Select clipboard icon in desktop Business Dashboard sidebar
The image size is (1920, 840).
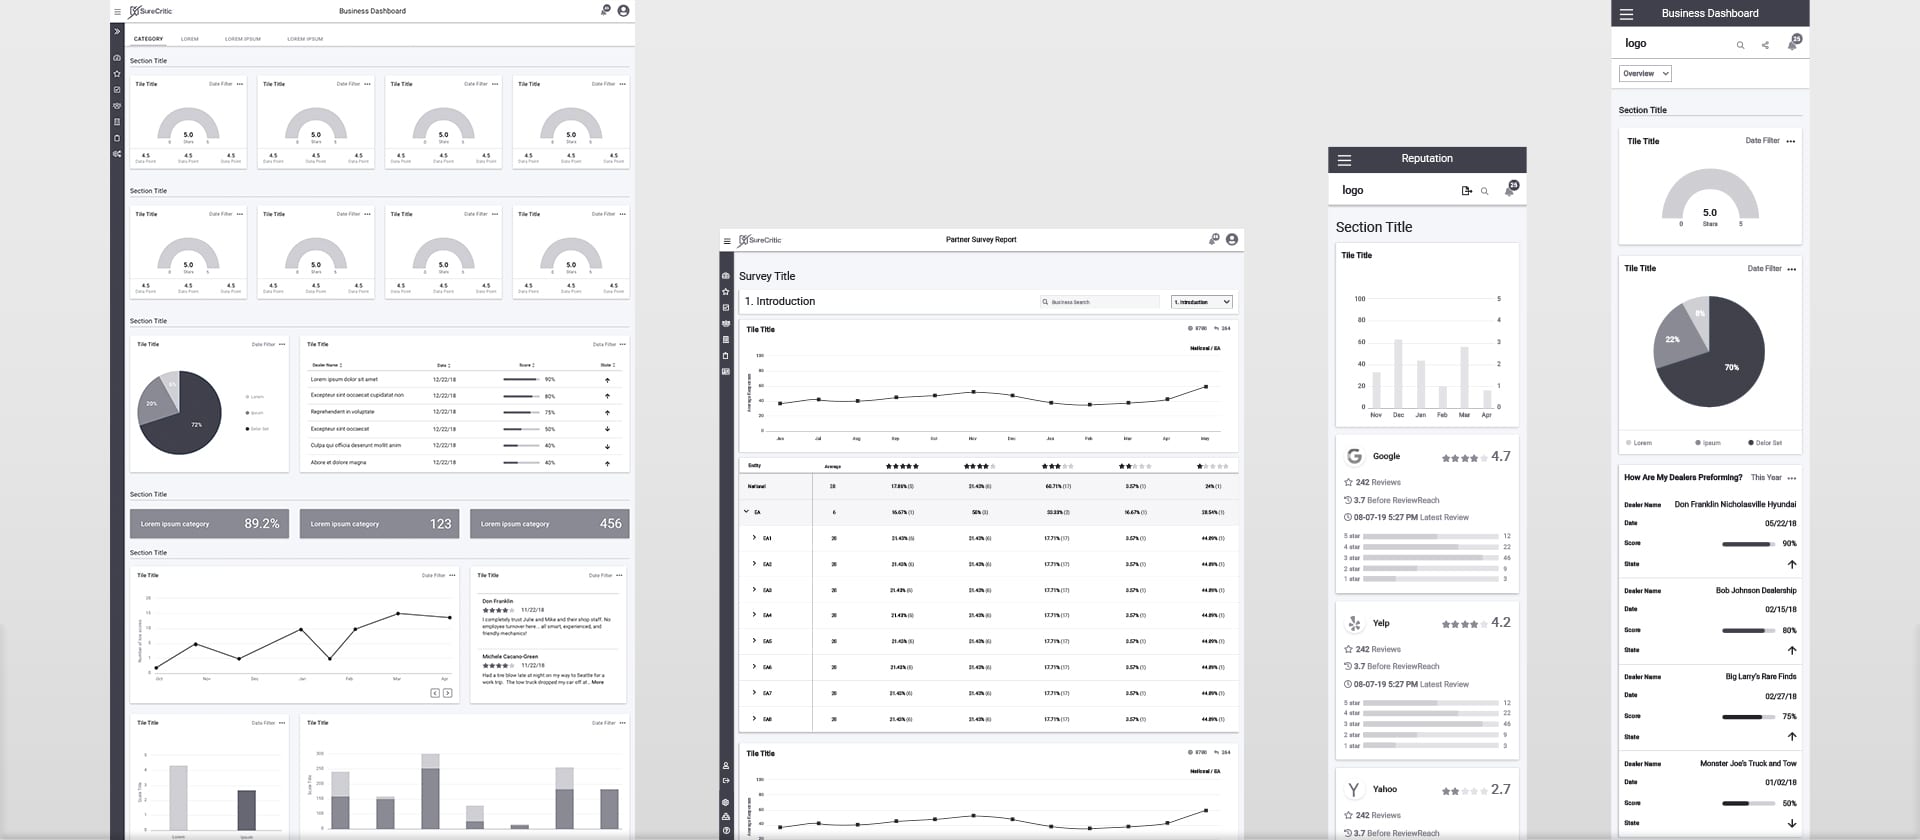point(117,138)
